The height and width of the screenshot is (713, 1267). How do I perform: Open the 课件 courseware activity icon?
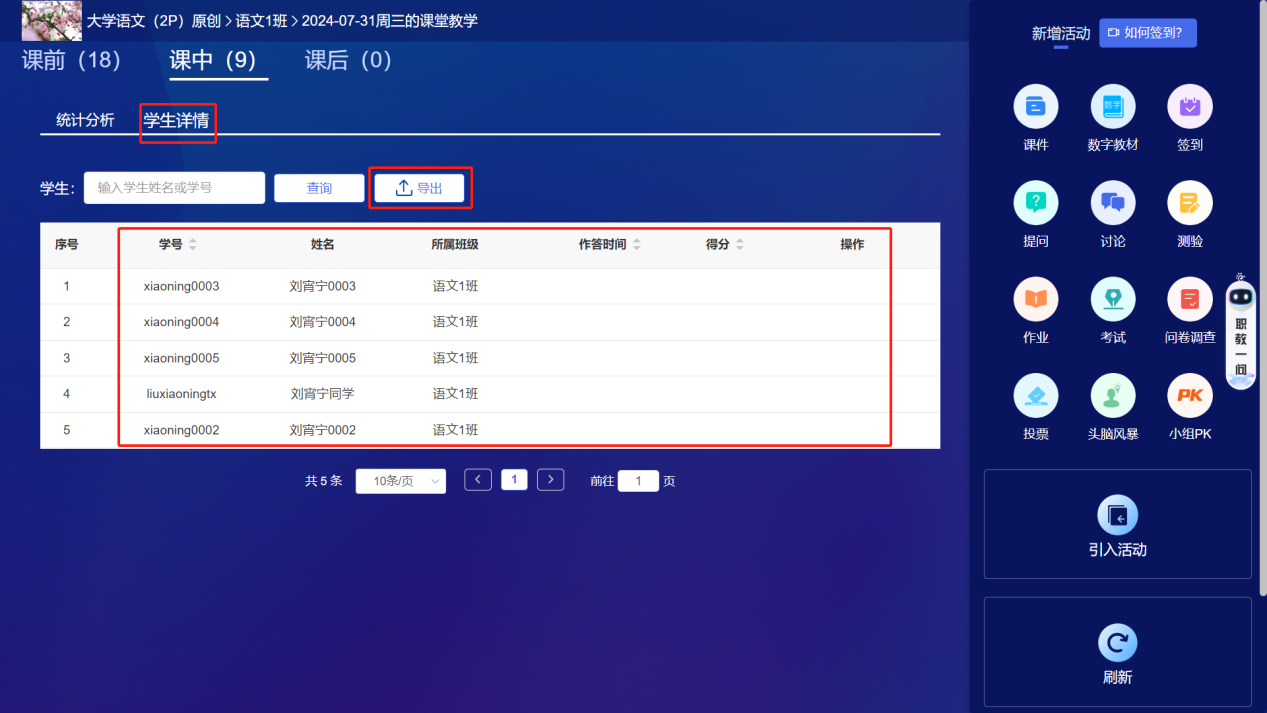coord(1036,107)
